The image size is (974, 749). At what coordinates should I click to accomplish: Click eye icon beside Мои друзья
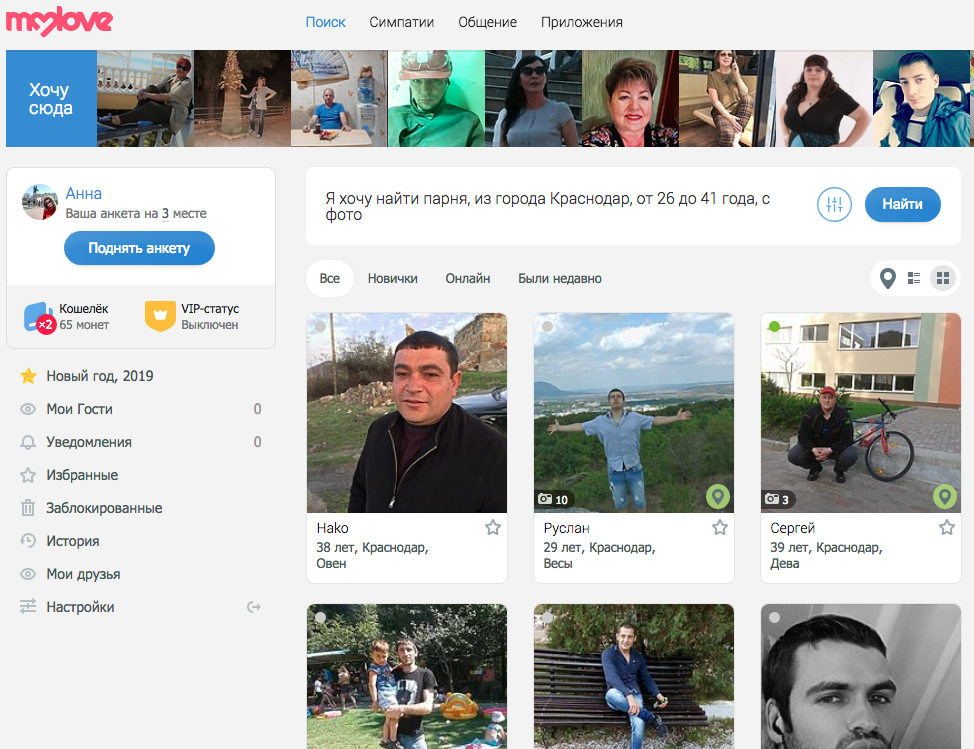[x=28, y=574]
